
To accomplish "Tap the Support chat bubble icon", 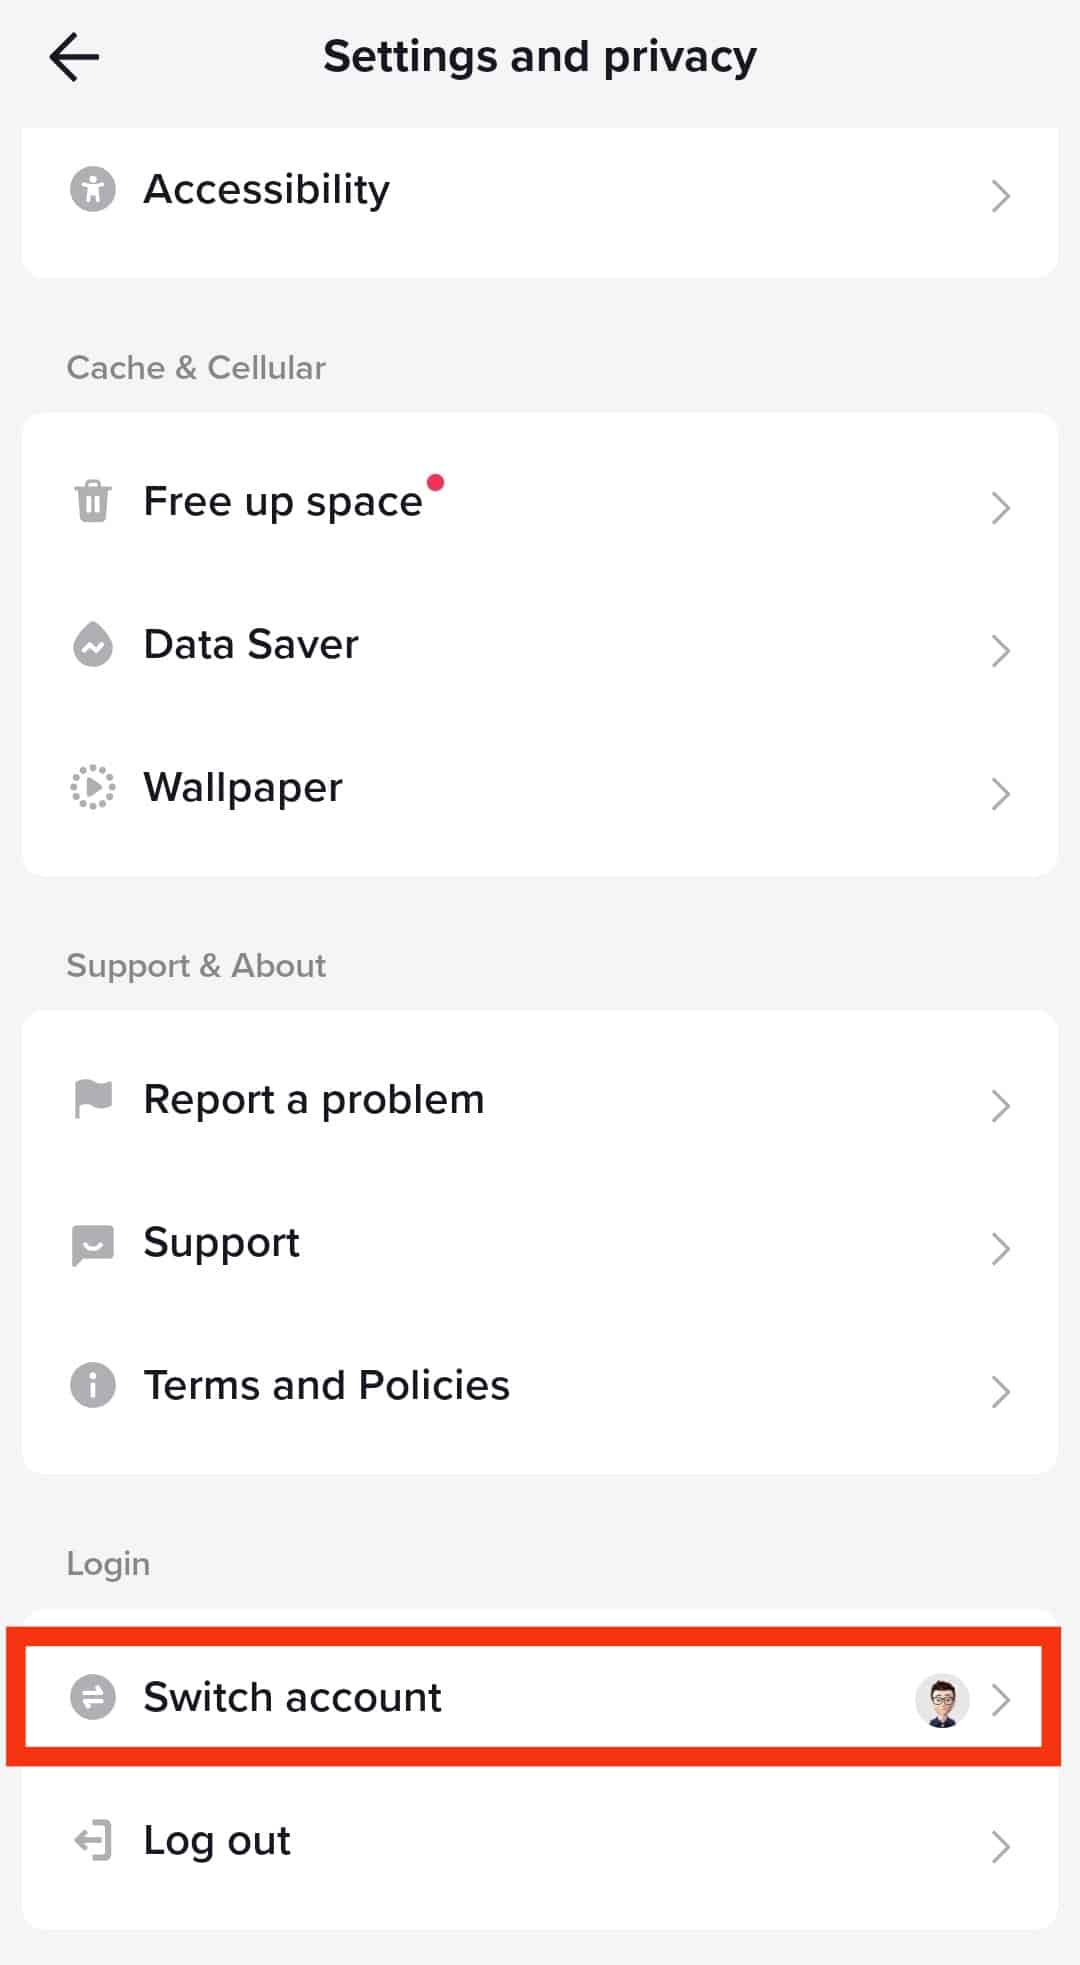I will click(x=93, y=1245).
